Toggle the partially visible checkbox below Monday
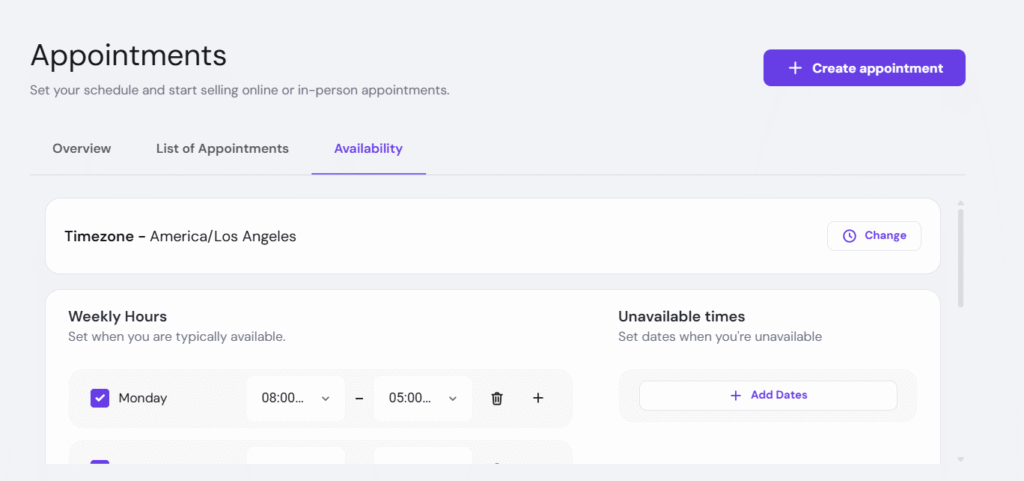The width and height of the screenshot is (1024, 481). (100, 465)
